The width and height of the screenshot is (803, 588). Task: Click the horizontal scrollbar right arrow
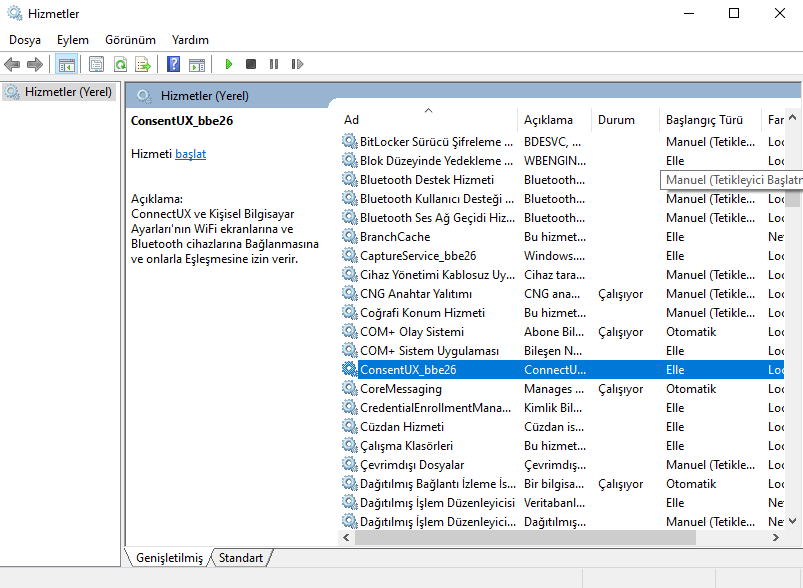click(x=775, y=537)
